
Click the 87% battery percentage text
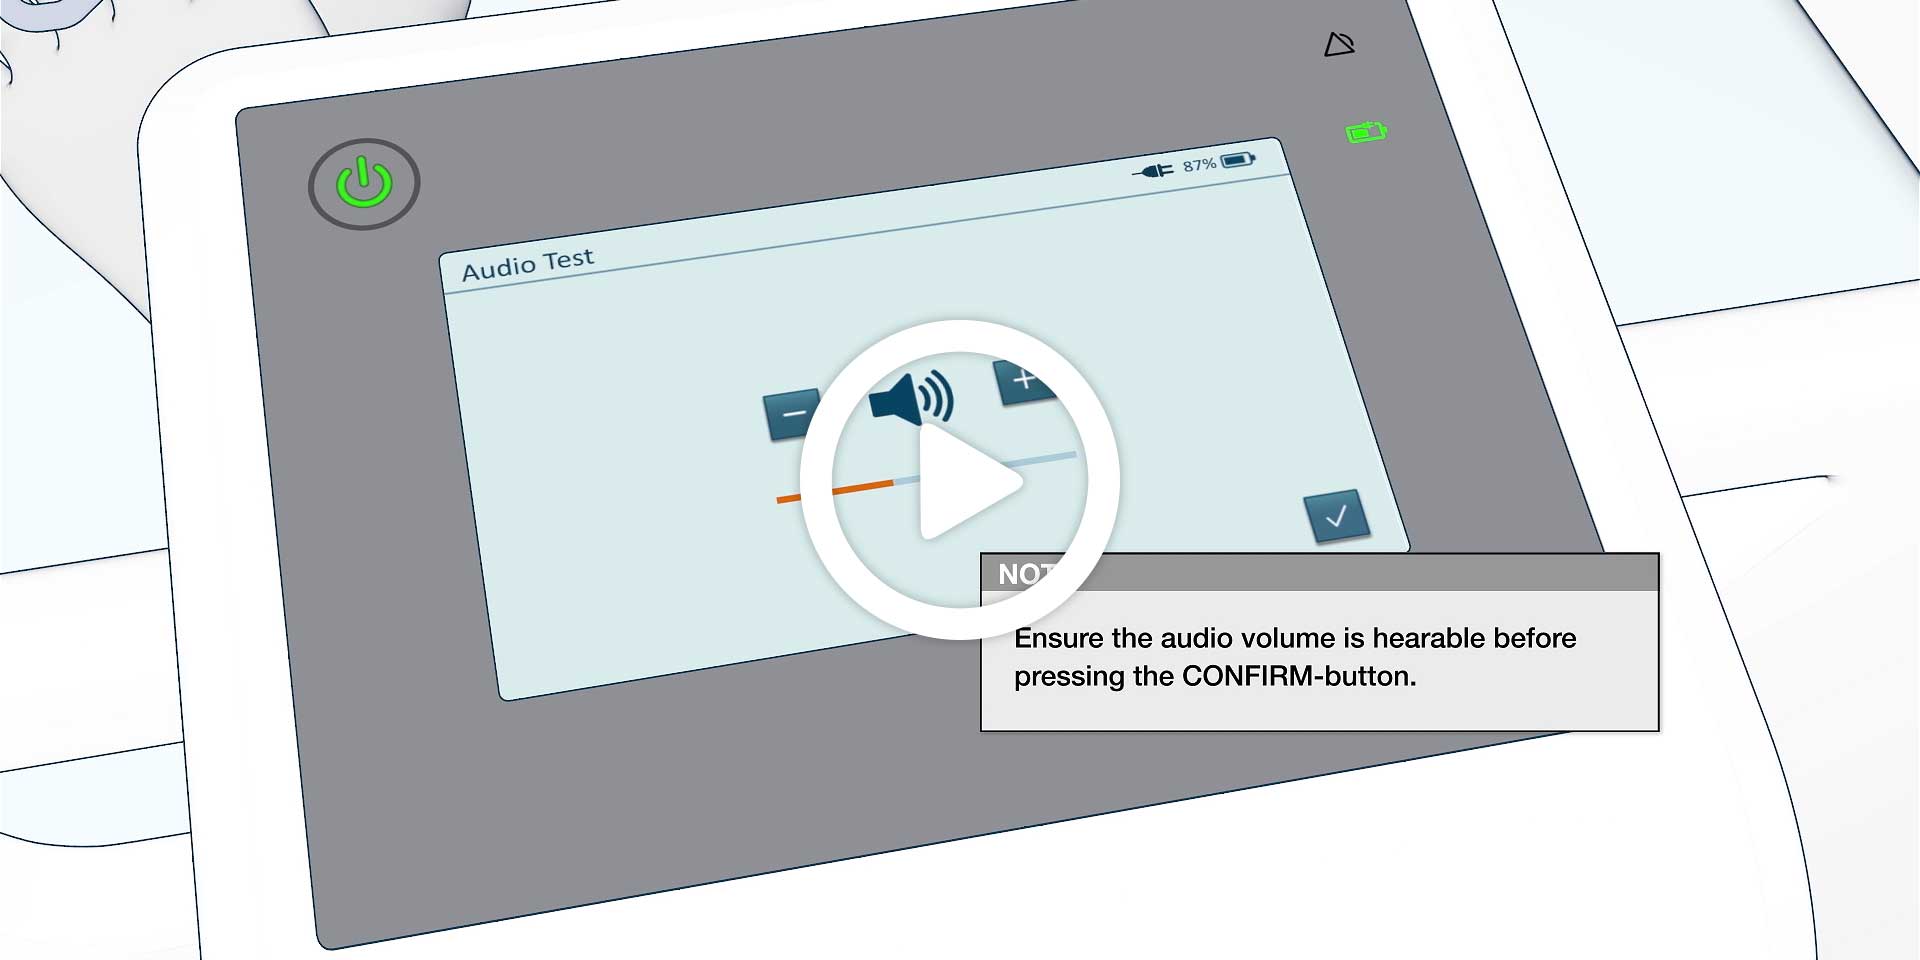coord(1199,165)
